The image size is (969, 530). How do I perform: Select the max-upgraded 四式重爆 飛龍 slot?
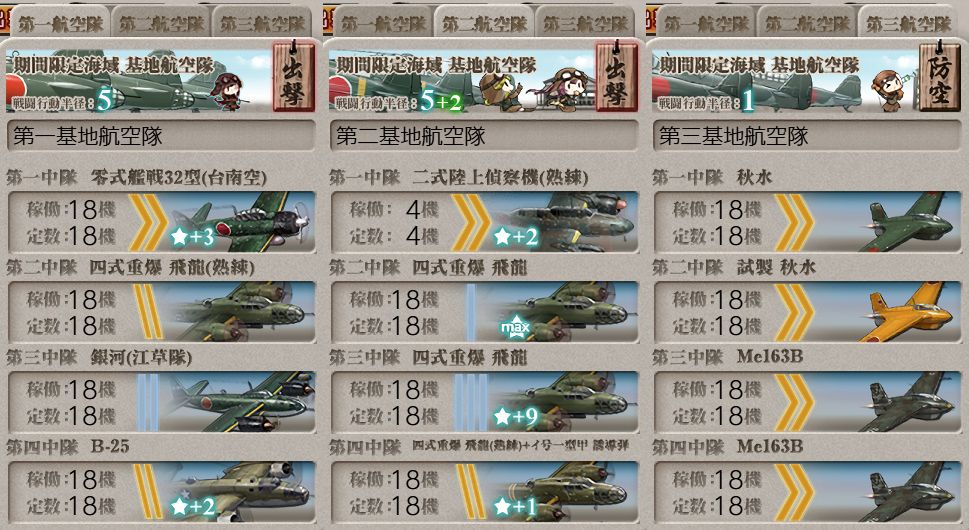click(484, 312)
